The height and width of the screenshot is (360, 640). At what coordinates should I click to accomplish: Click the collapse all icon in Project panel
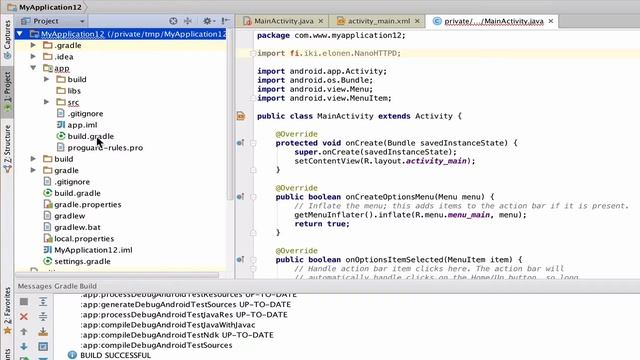click(x=188, y=21)
